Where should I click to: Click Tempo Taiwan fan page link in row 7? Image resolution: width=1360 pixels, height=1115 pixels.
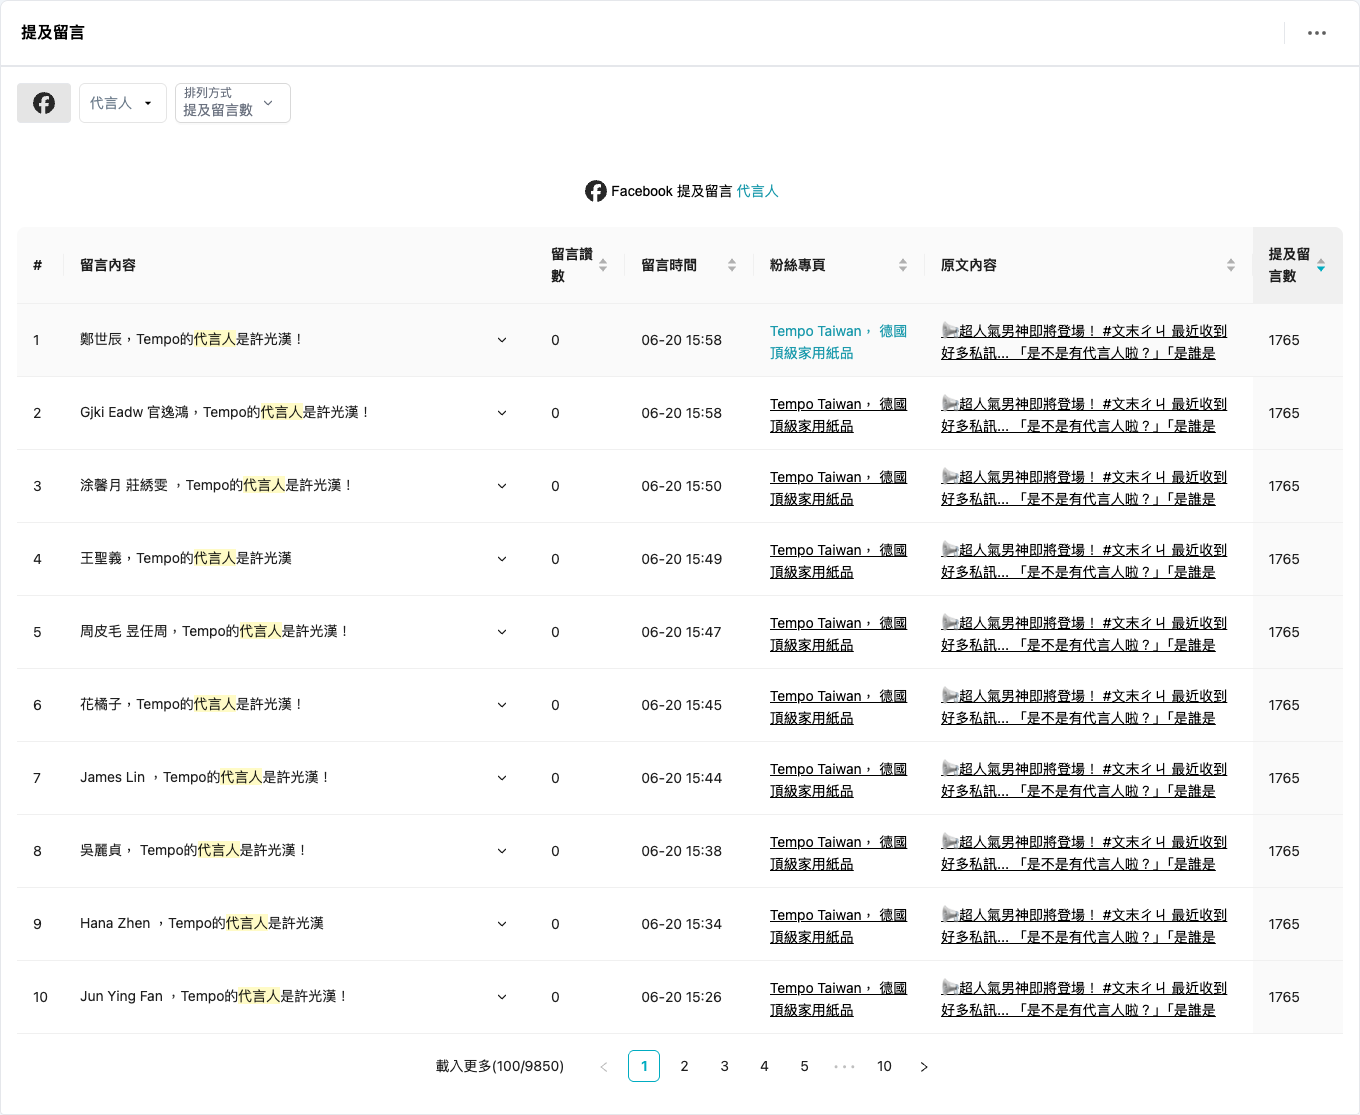(838, 780)
